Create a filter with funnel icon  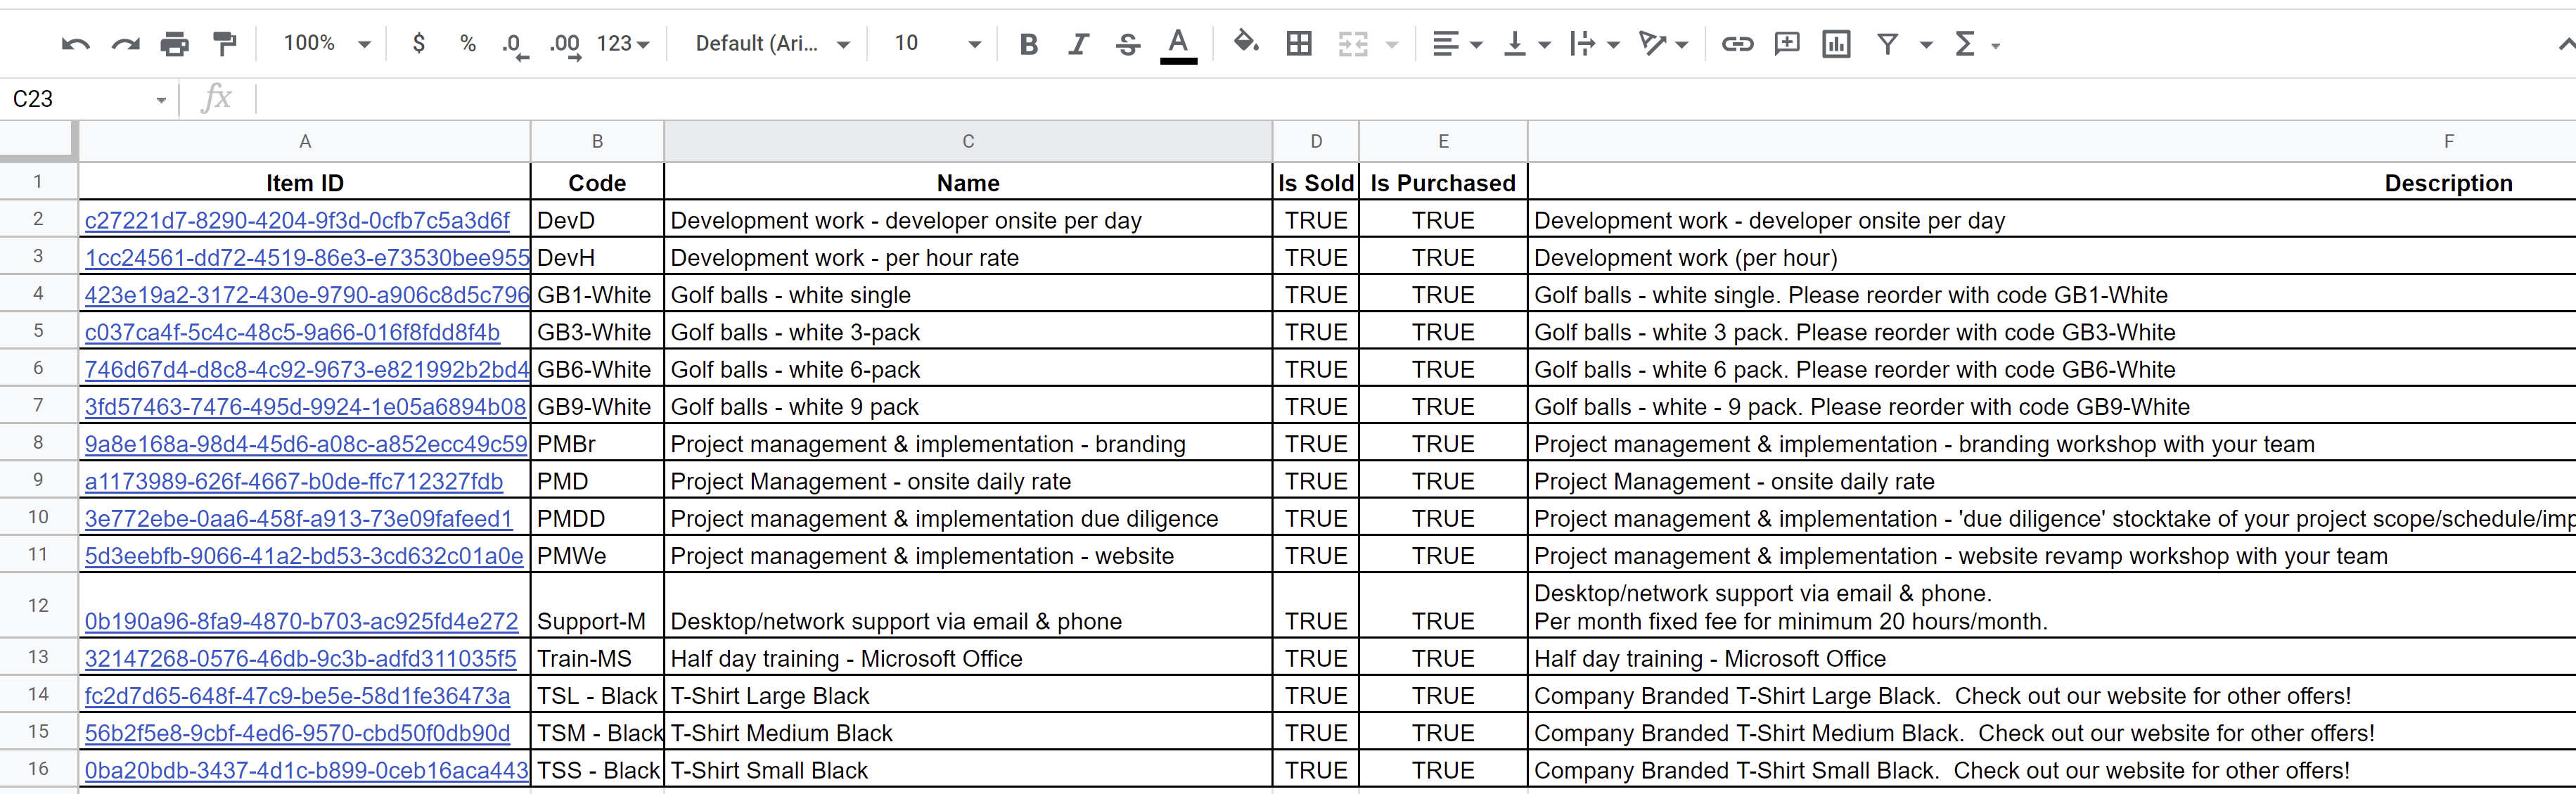[1887, 44]
